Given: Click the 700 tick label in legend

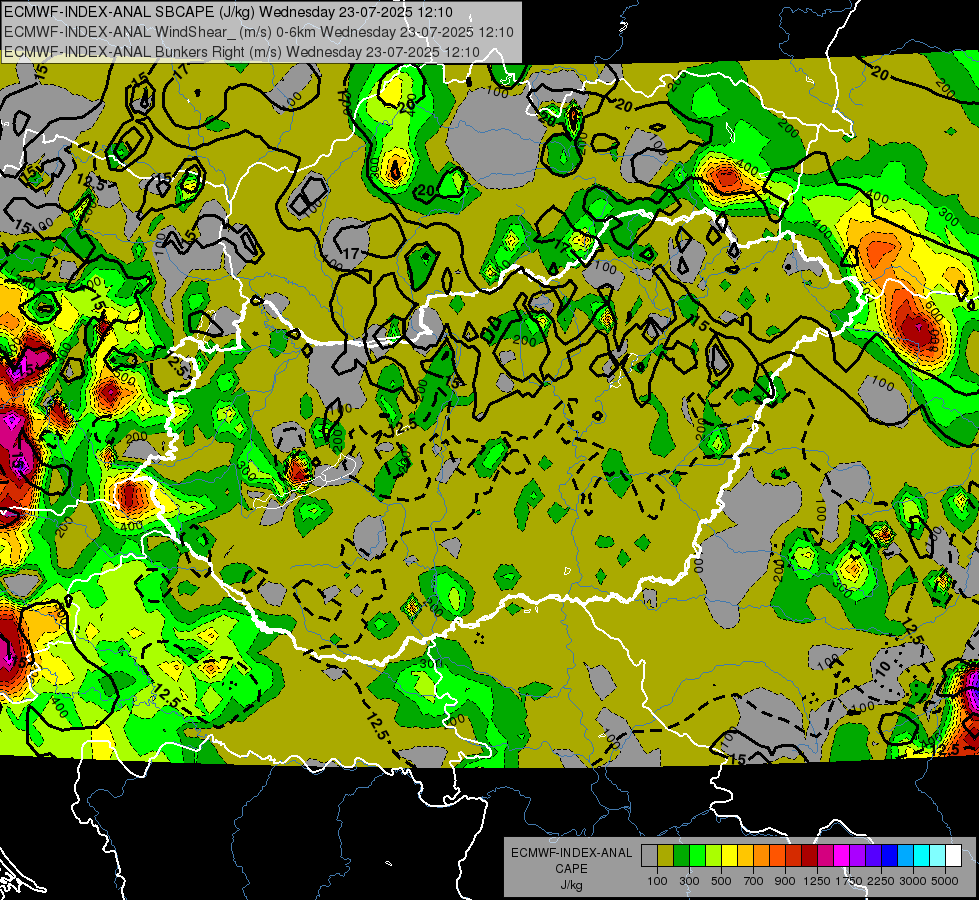Looking at the screenshot, I should [x=754, y=881].
